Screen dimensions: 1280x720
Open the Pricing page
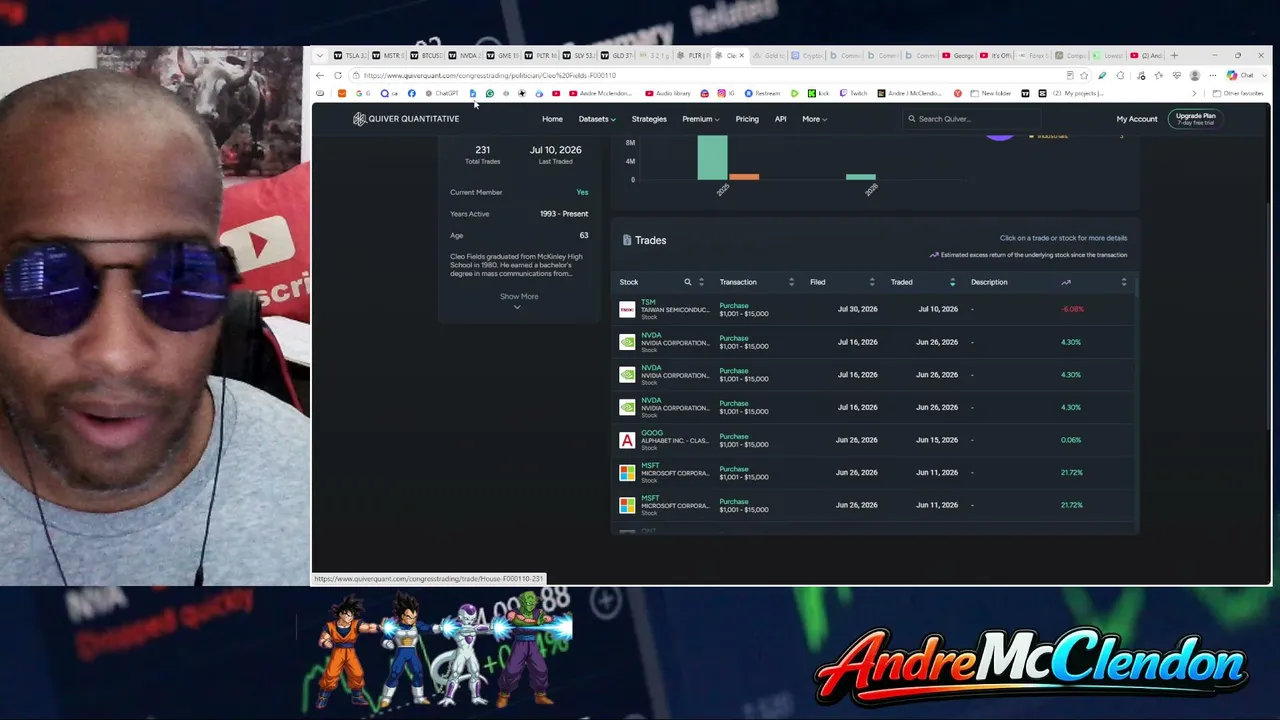(x=747, y=119)
